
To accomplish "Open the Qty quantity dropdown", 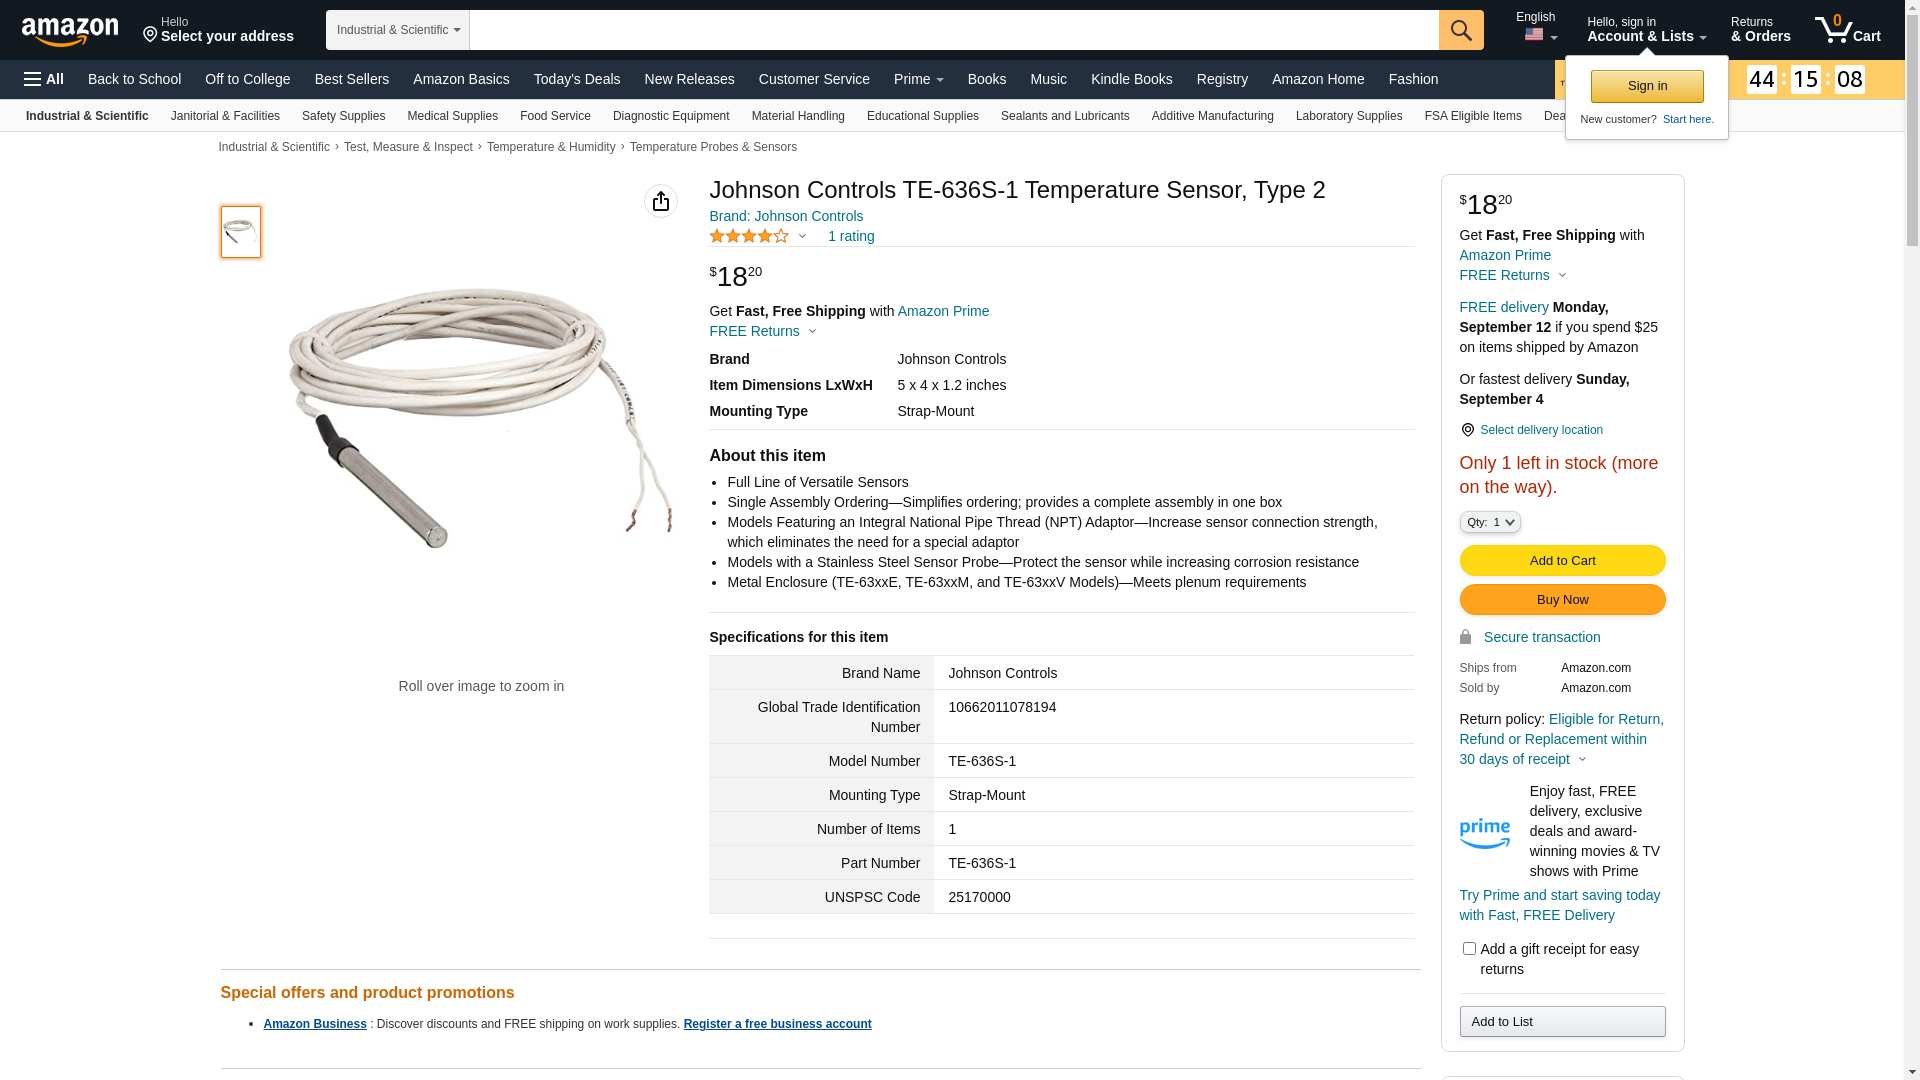I will click(1490, 522).
